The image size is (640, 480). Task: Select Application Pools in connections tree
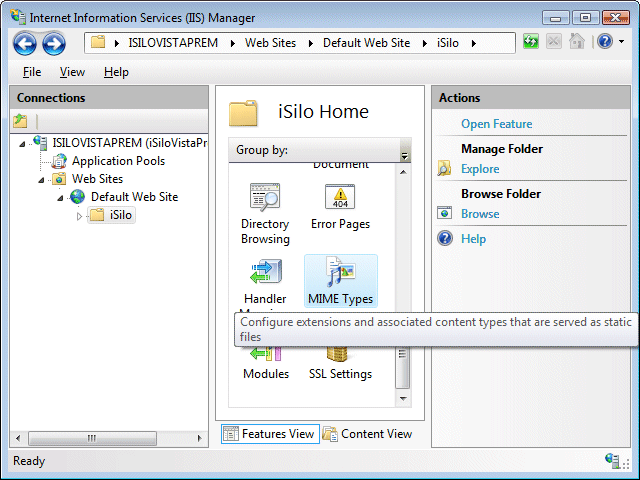(x=118, y=161)
